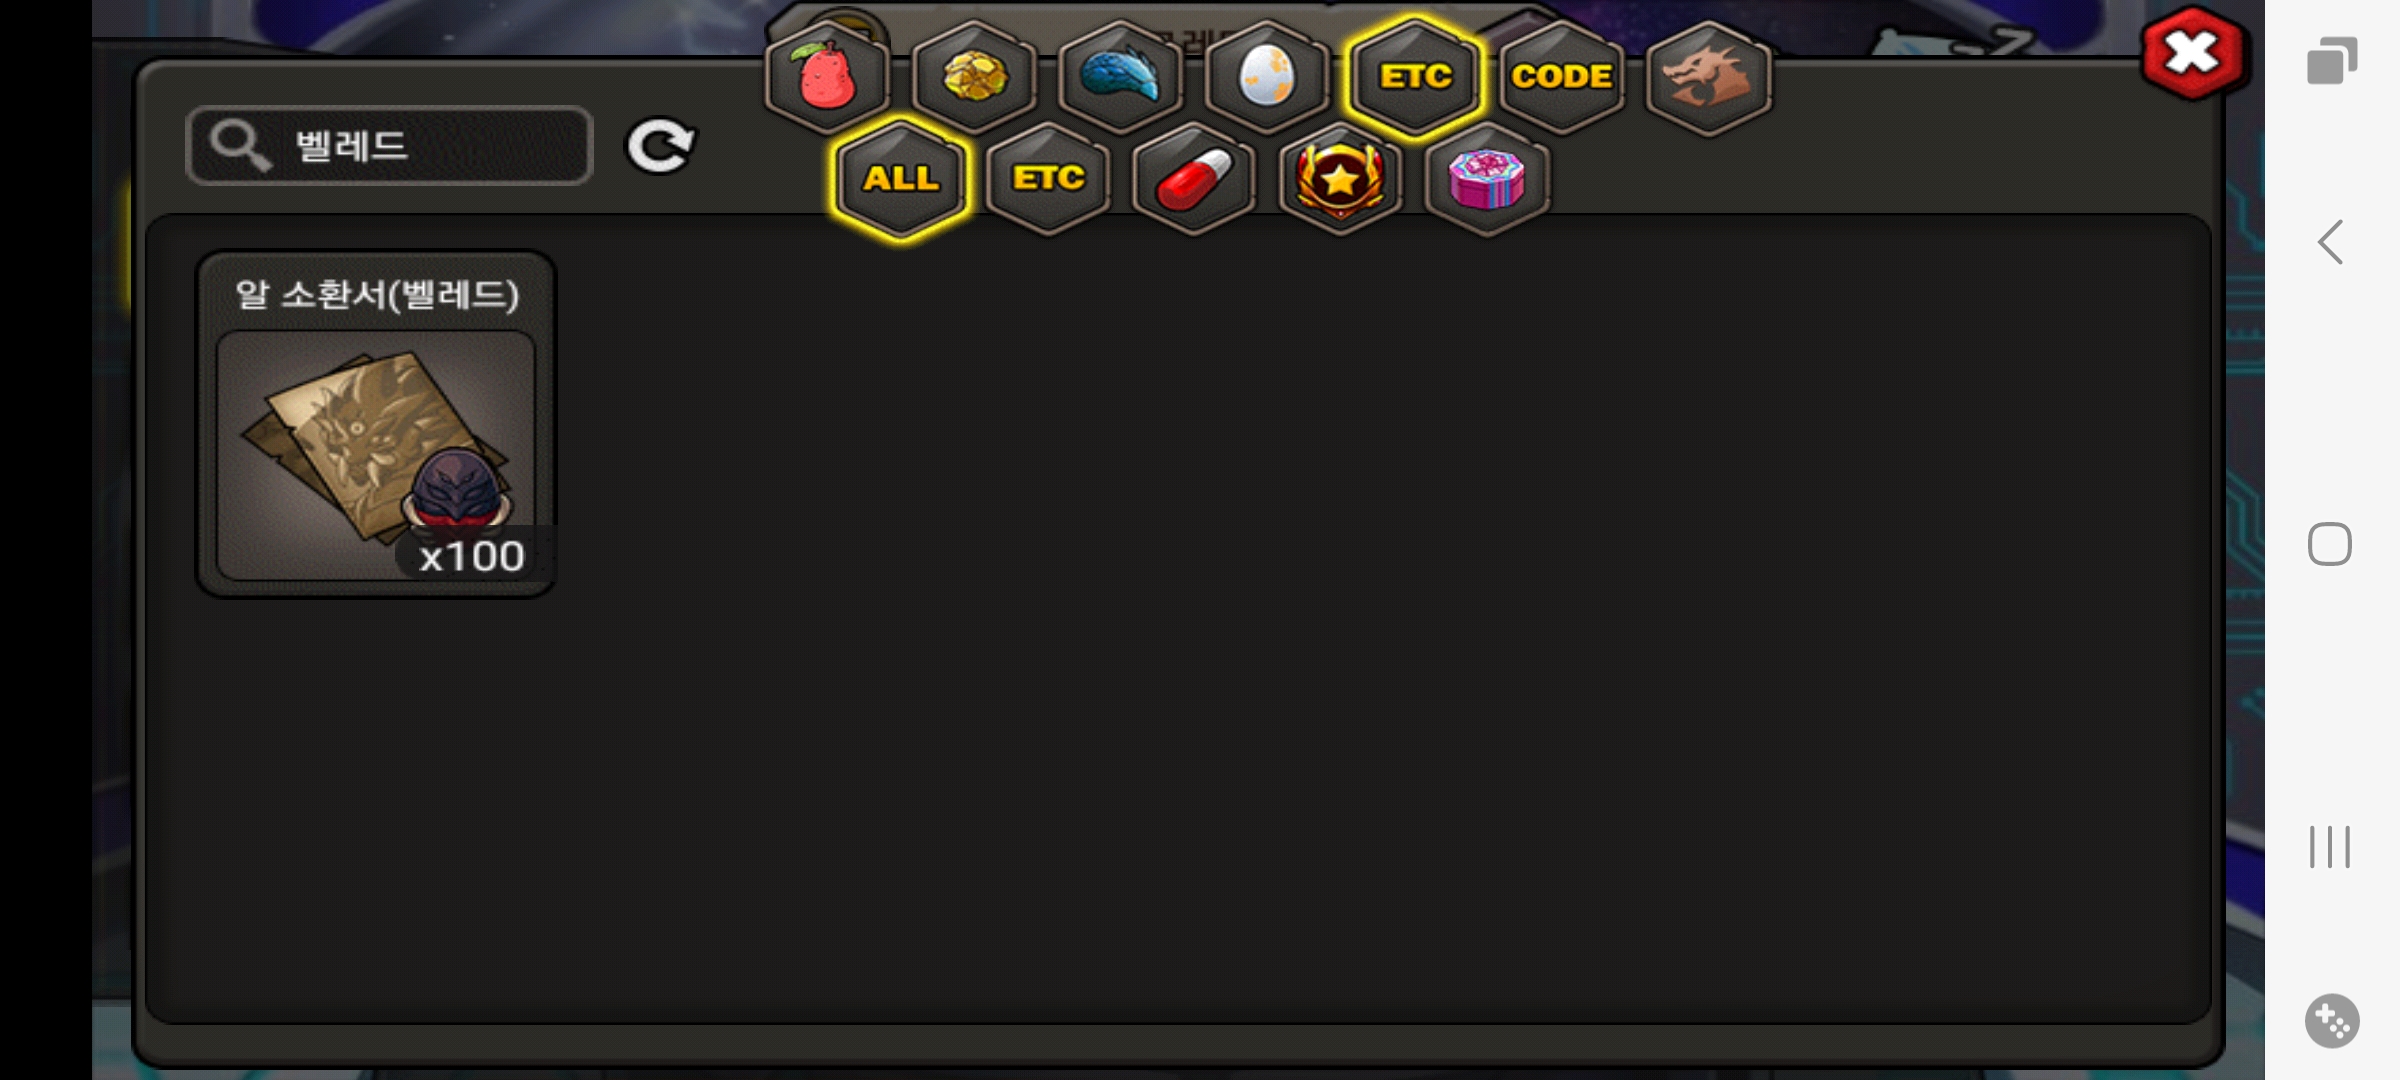Open the egg category tab
Viewport: 2400px width, 1080px height.
coord(1267,77)
